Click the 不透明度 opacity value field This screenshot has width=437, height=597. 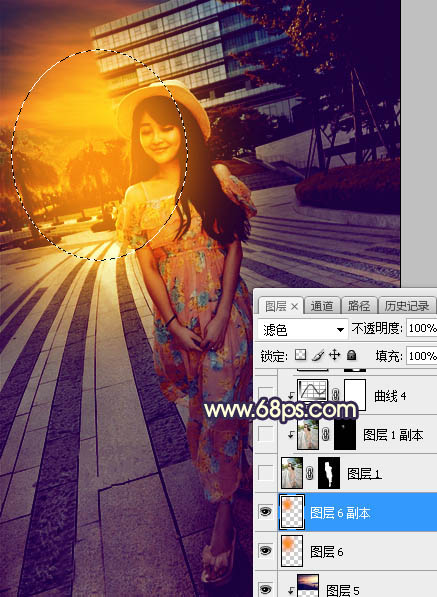(421, 328)
